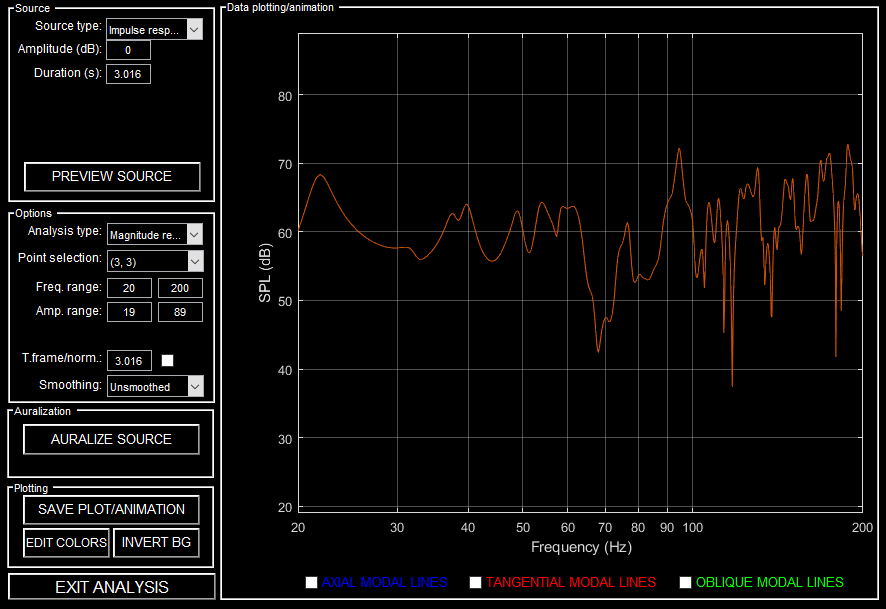
Task: Open the Source type dropdown
Action: 154,29
